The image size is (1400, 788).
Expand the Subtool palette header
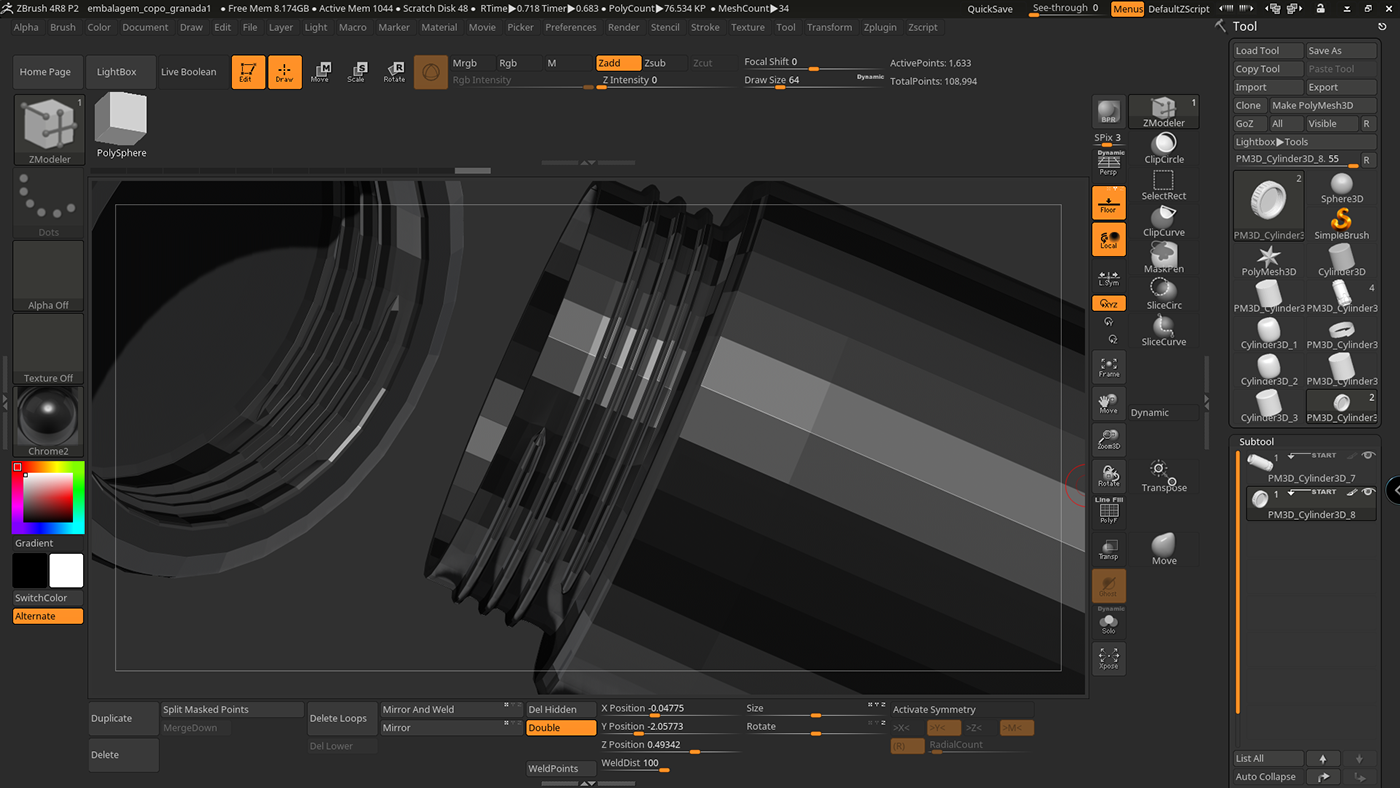pyautogui.click(x=1257, y=442)
